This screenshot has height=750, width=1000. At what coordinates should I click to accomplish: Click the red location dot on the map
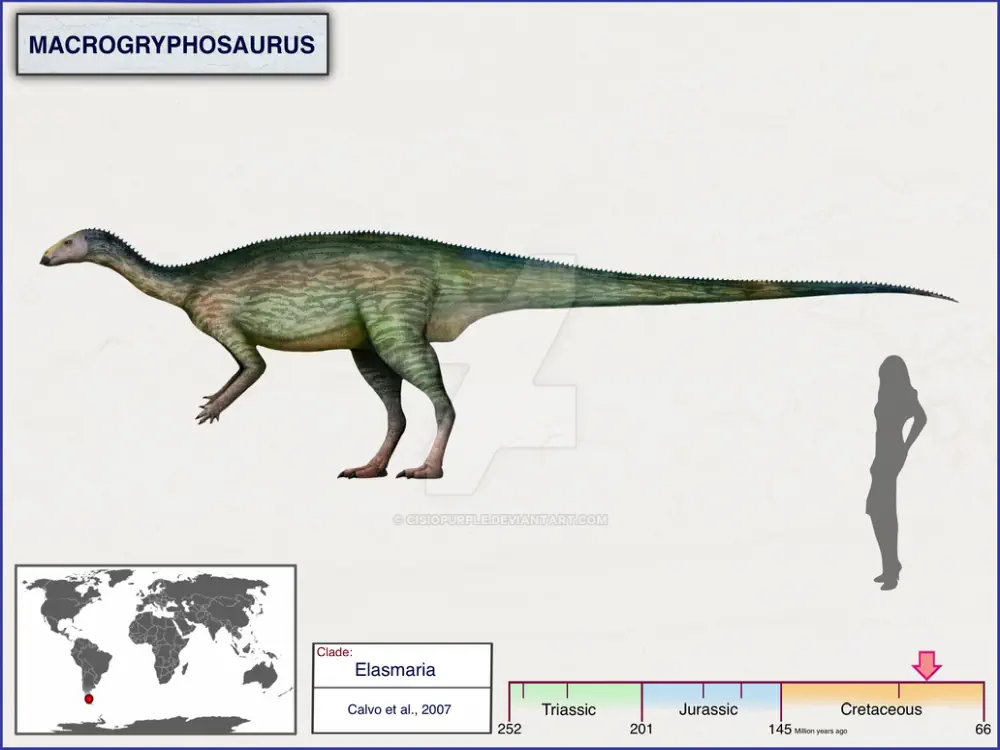coord(89,699)
